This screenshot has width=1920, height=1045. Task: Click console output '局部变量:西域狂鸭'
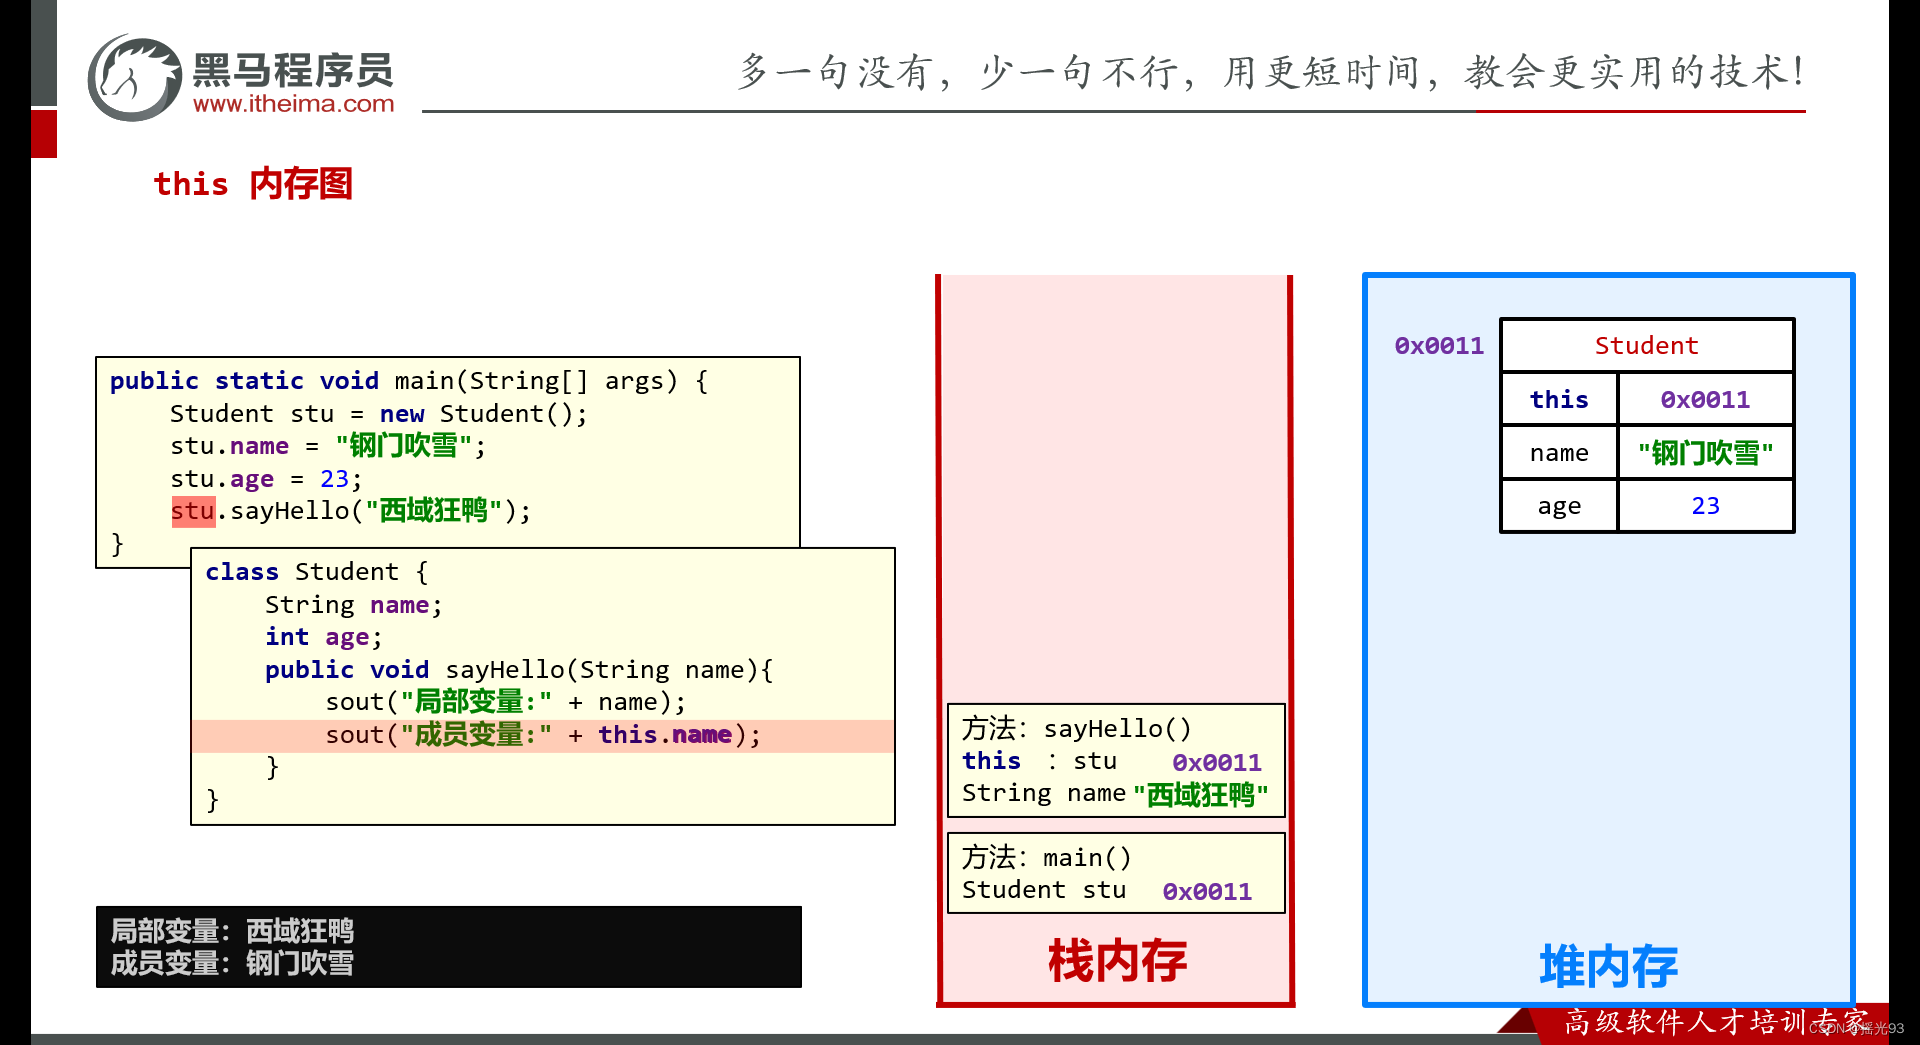[x=232, y=931]
